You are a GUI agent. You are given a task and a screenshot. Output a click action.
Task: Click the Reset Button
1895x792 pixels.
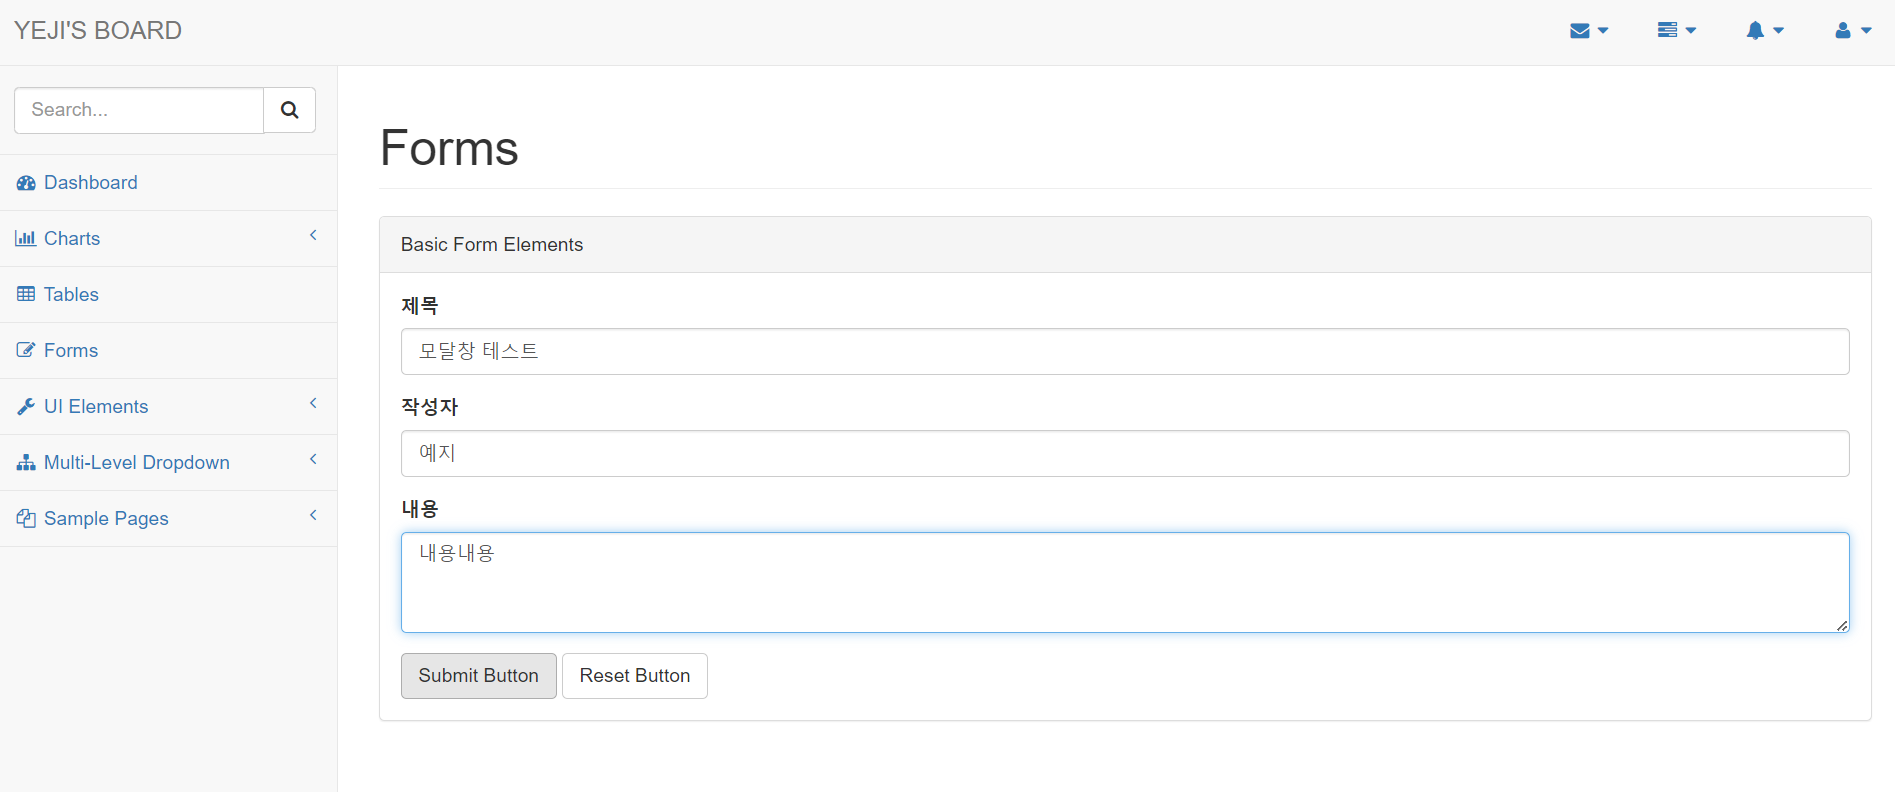point(635,676)
